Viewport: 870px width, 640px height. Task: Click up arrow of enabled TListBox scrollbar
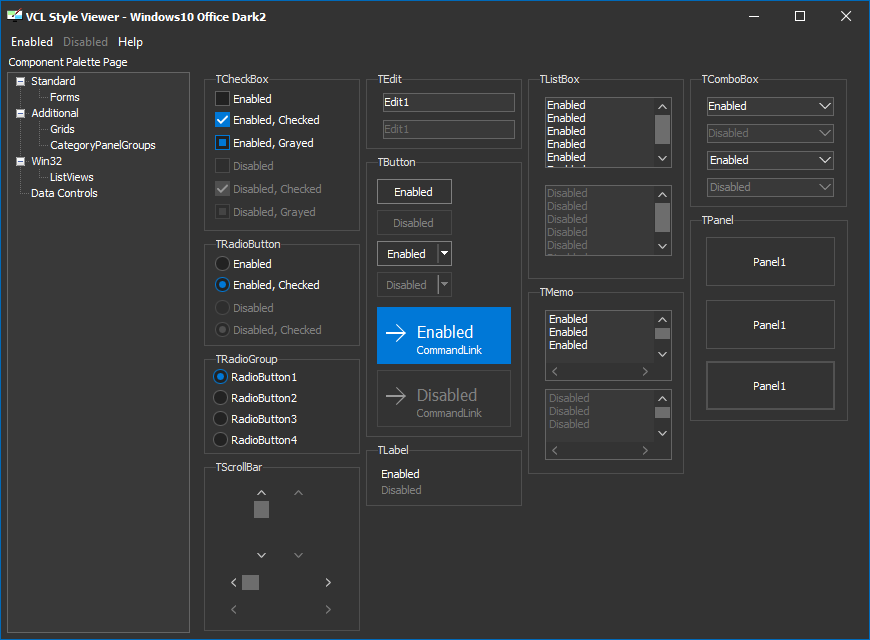(662, 107)
